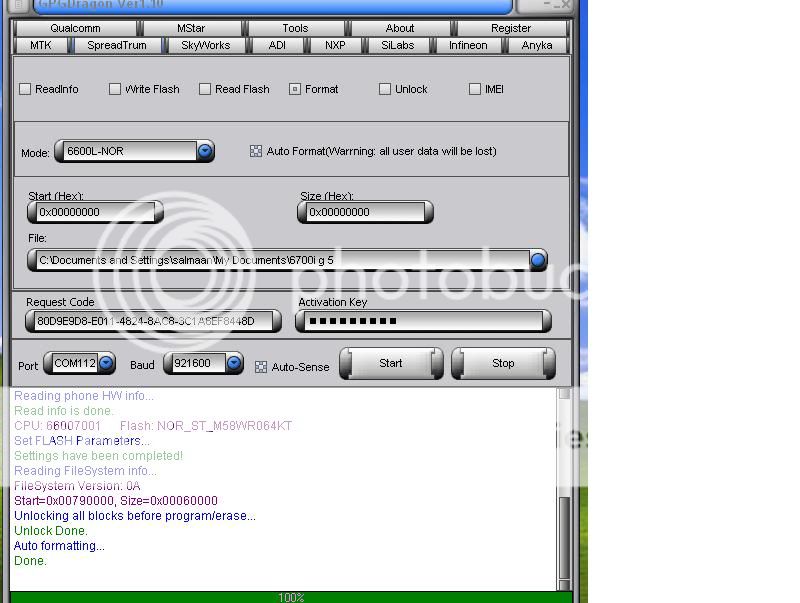
Task: Click the Request Code field
Action: [154, 321]
